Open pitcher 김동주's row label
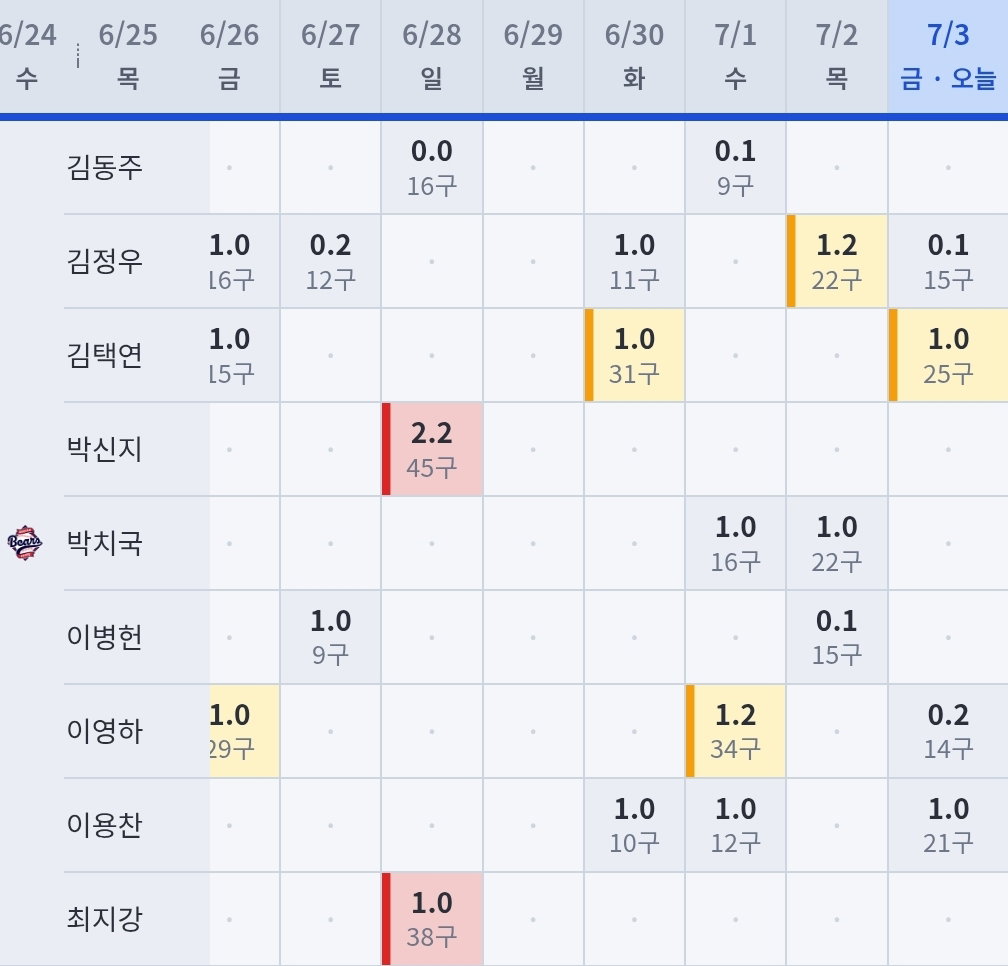Screen dimensions: 1008x966 [x=104, y=168]
